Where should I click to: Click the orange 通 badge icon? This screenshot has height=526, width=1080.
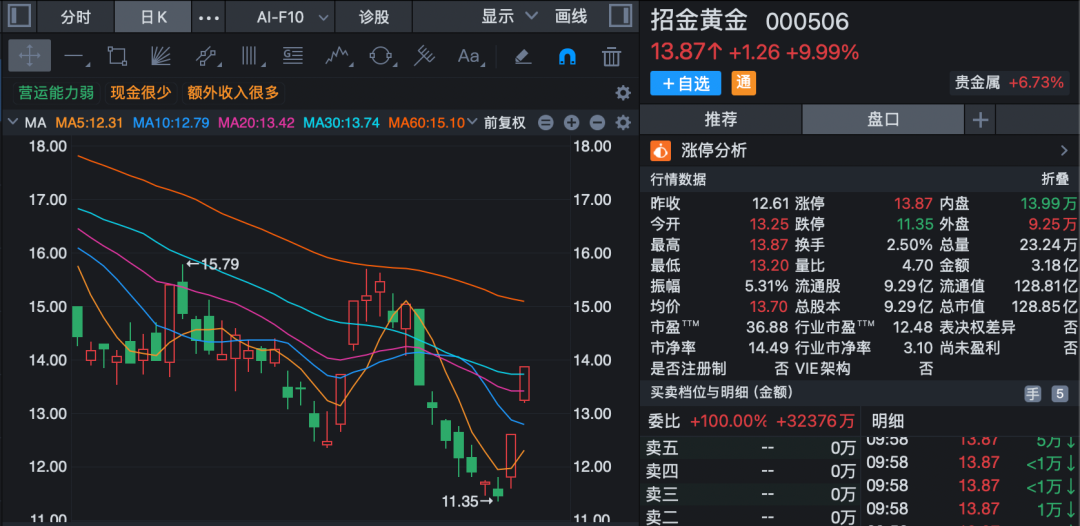(743, 83)
